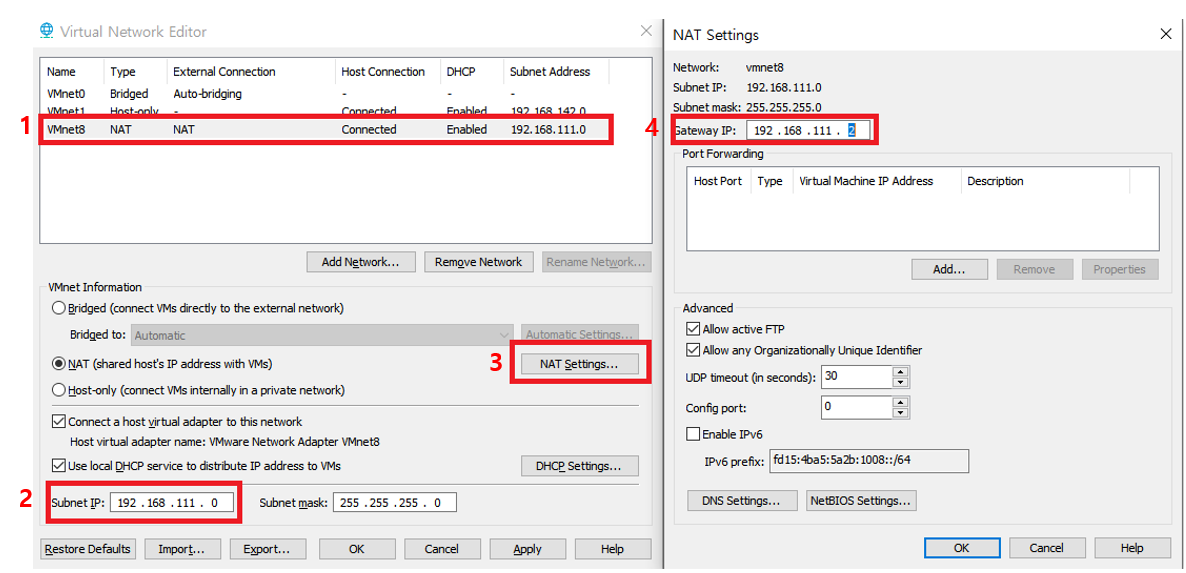
Task: Click the Description column header
Action: tap(1045, 181)
